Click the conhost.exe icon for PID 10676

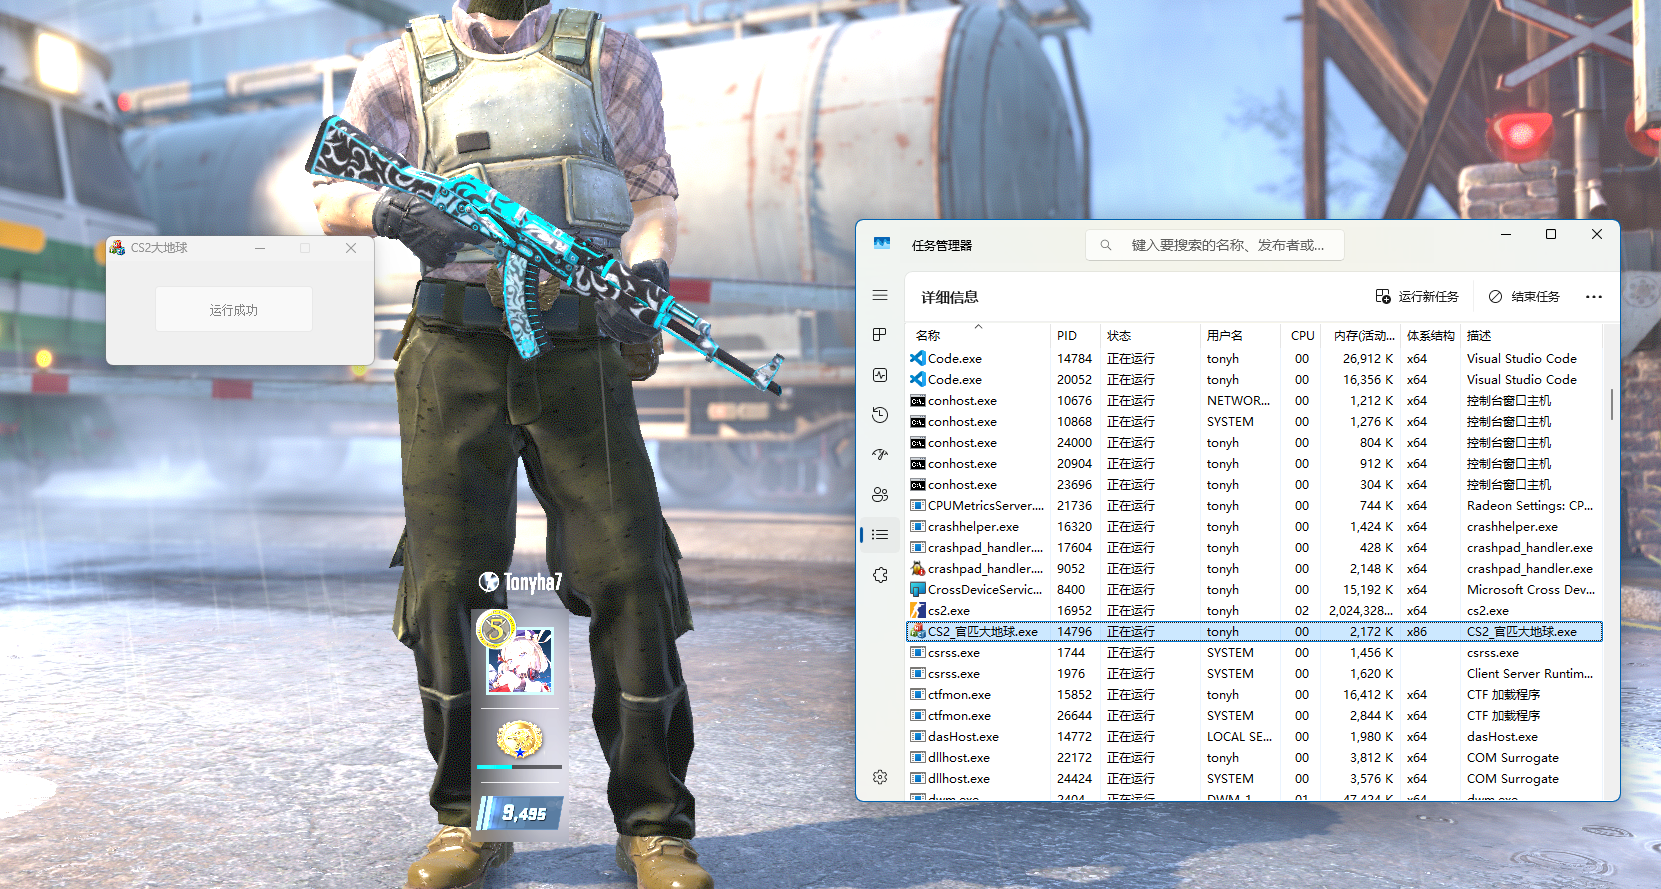(917, 401)
